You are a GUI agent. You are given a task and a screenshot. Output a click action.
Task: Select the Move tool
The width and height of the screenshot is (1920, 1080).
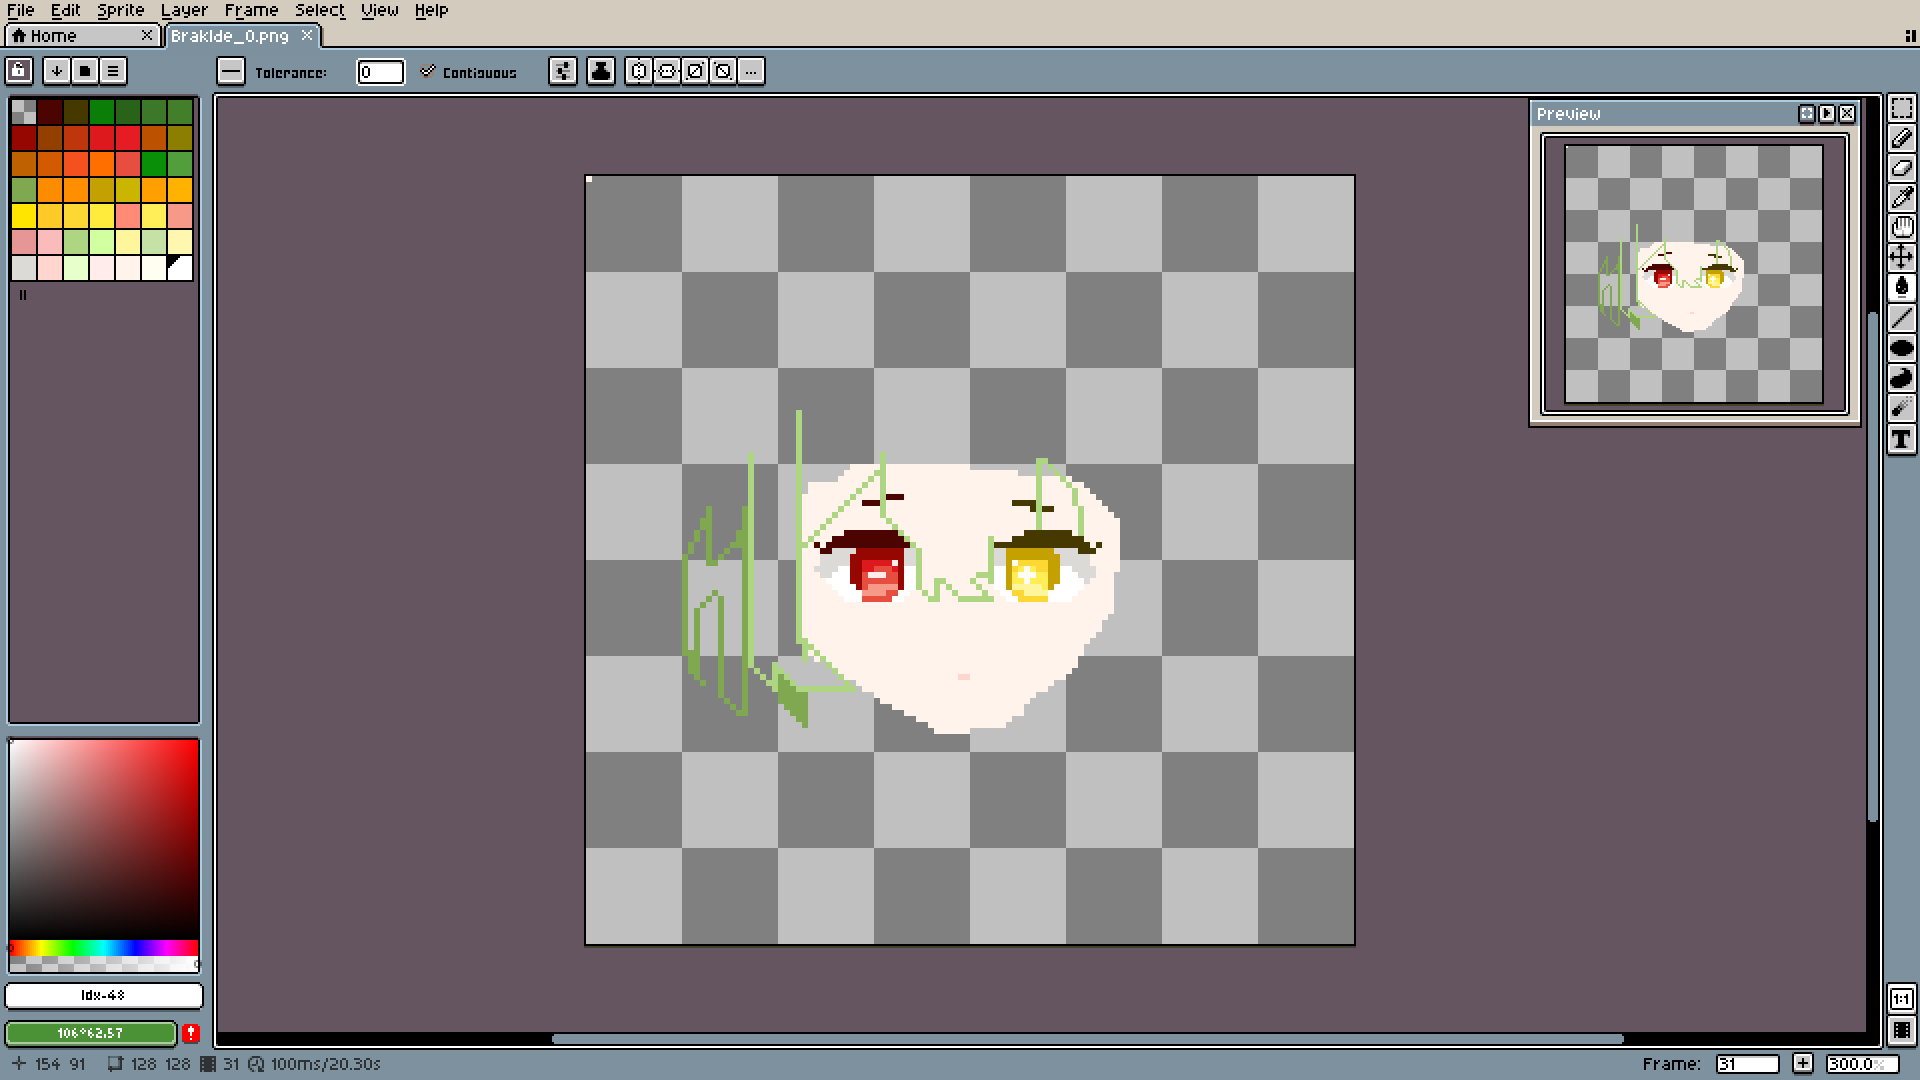click(1901, 257)
